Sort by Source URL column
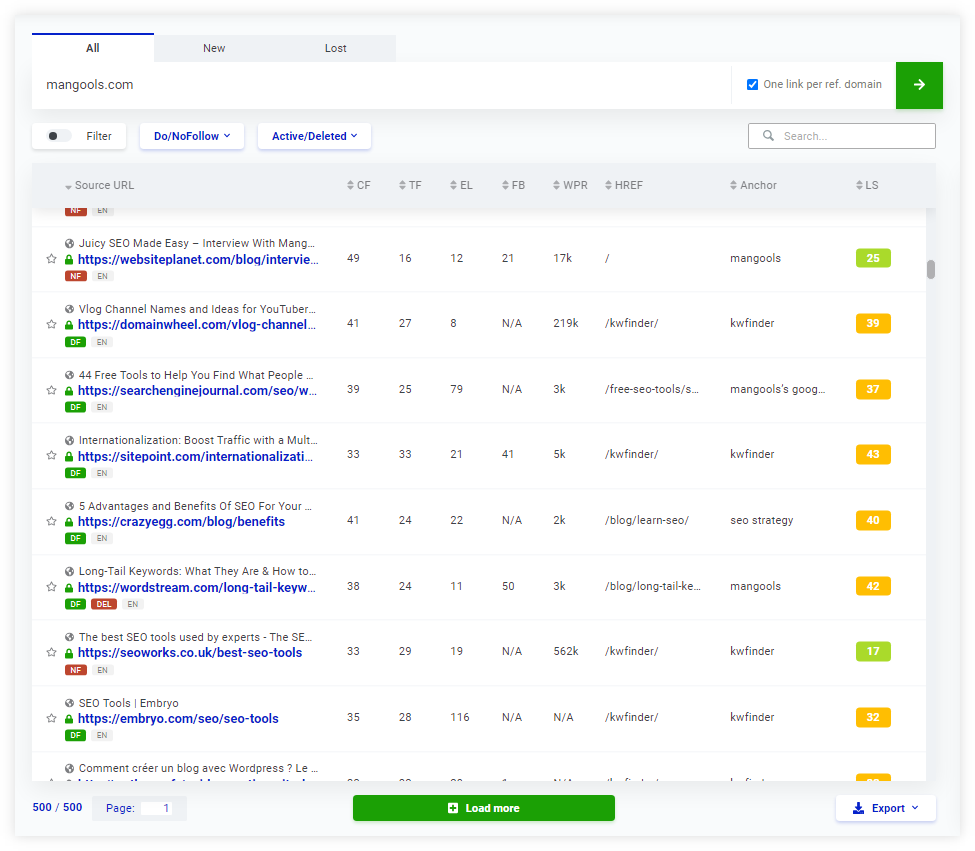The width and height of the screenshot is (975, 851). [x=99, y=185]
